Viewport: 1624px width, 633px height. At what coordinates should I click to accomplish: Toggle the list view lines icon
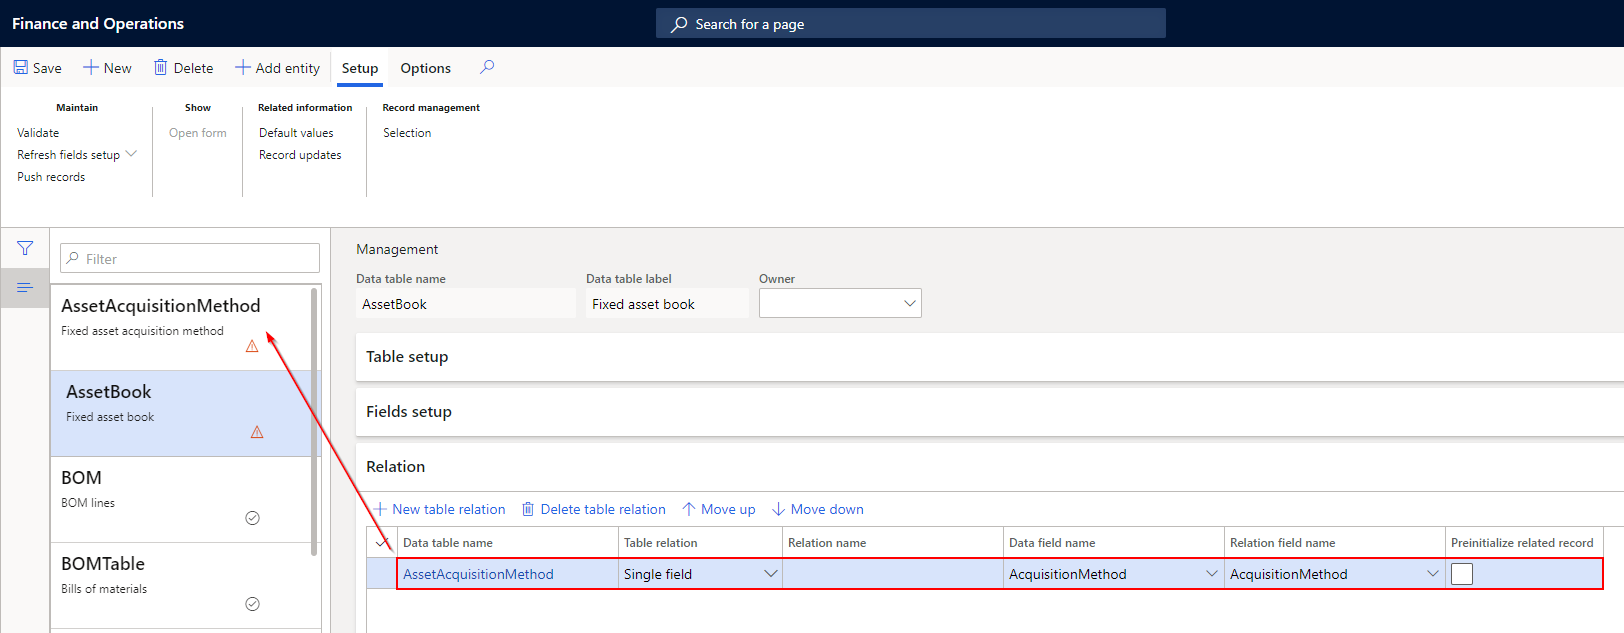click(x=25, y=288)
